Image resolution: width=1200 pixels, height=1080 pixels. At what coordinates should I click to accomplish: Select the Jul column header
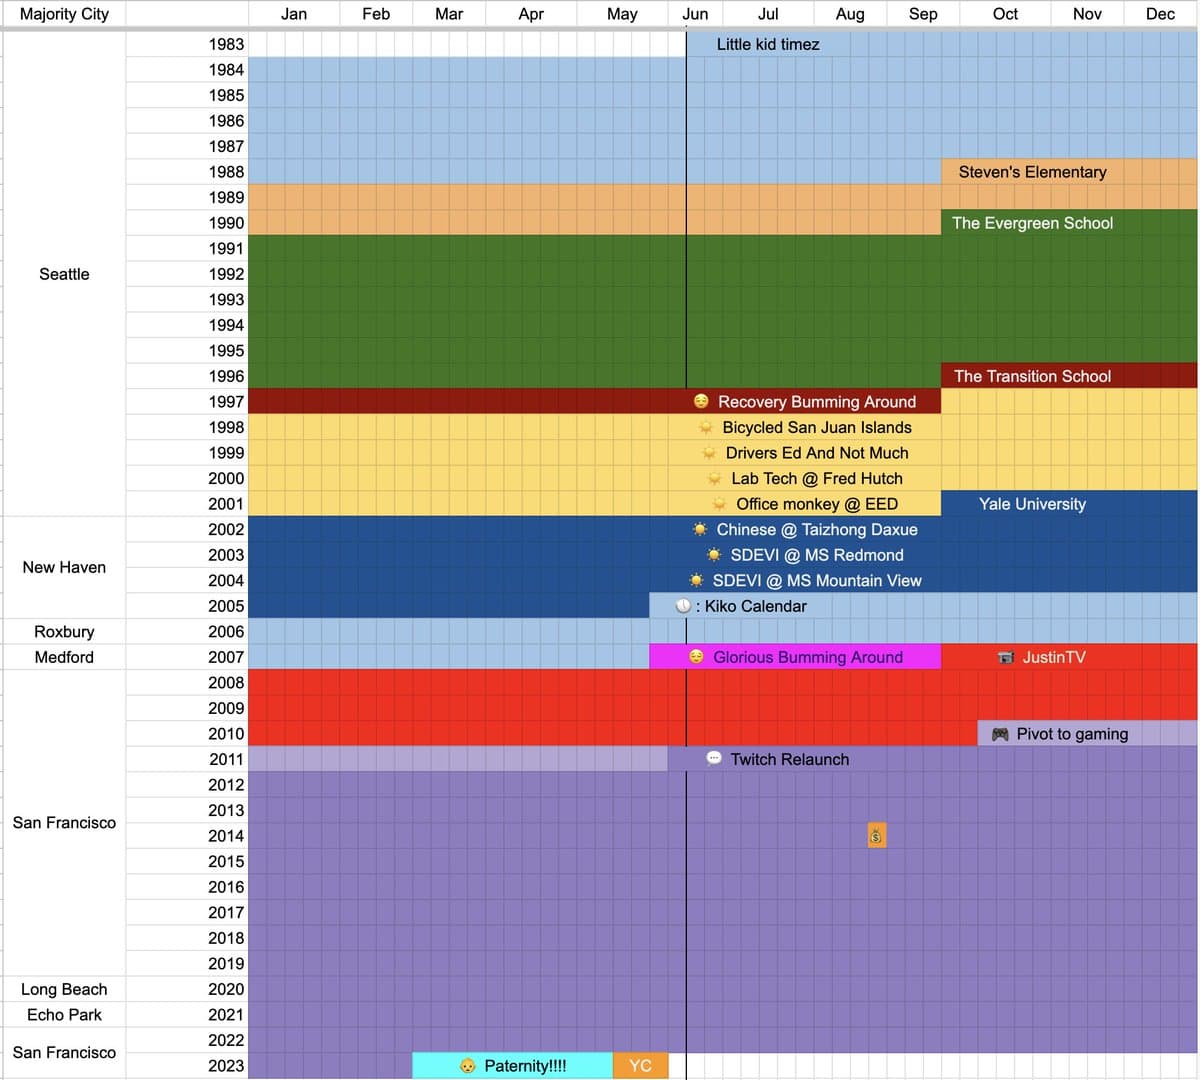coord(768,14)
